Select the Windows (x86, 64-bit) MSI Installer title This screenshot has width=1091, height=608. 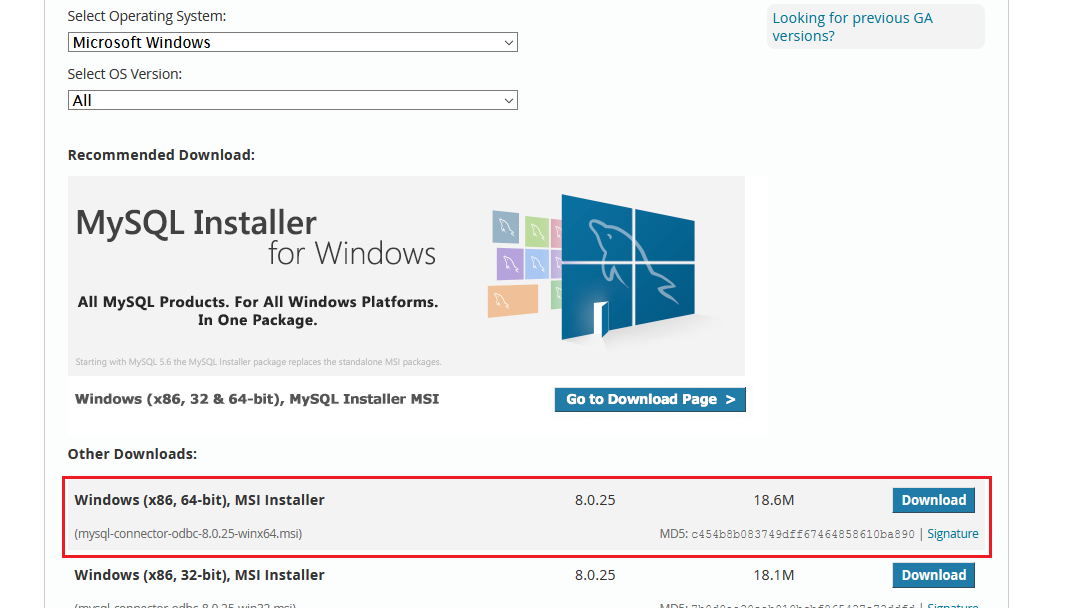200,500
